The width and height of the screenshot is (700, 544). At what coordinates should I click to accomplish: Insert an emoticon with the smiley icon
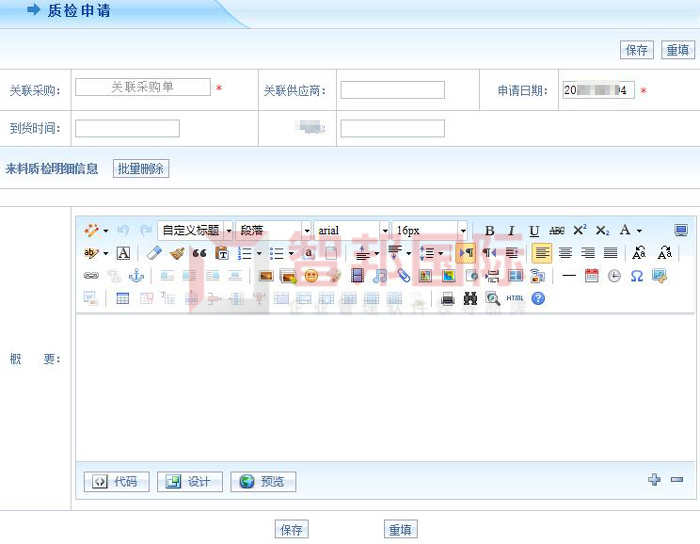click(x=311, y=276)
